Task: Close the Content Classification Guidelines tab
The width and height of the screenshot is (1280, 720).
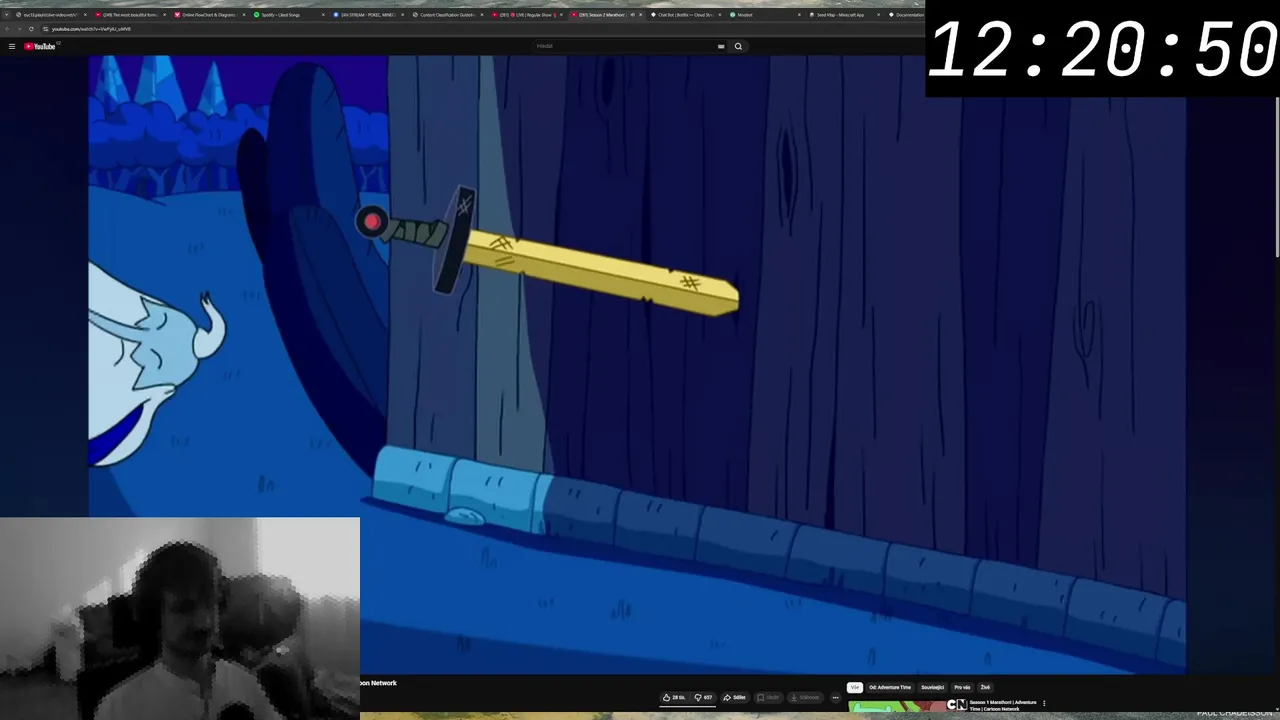Action: click(482, 15)
